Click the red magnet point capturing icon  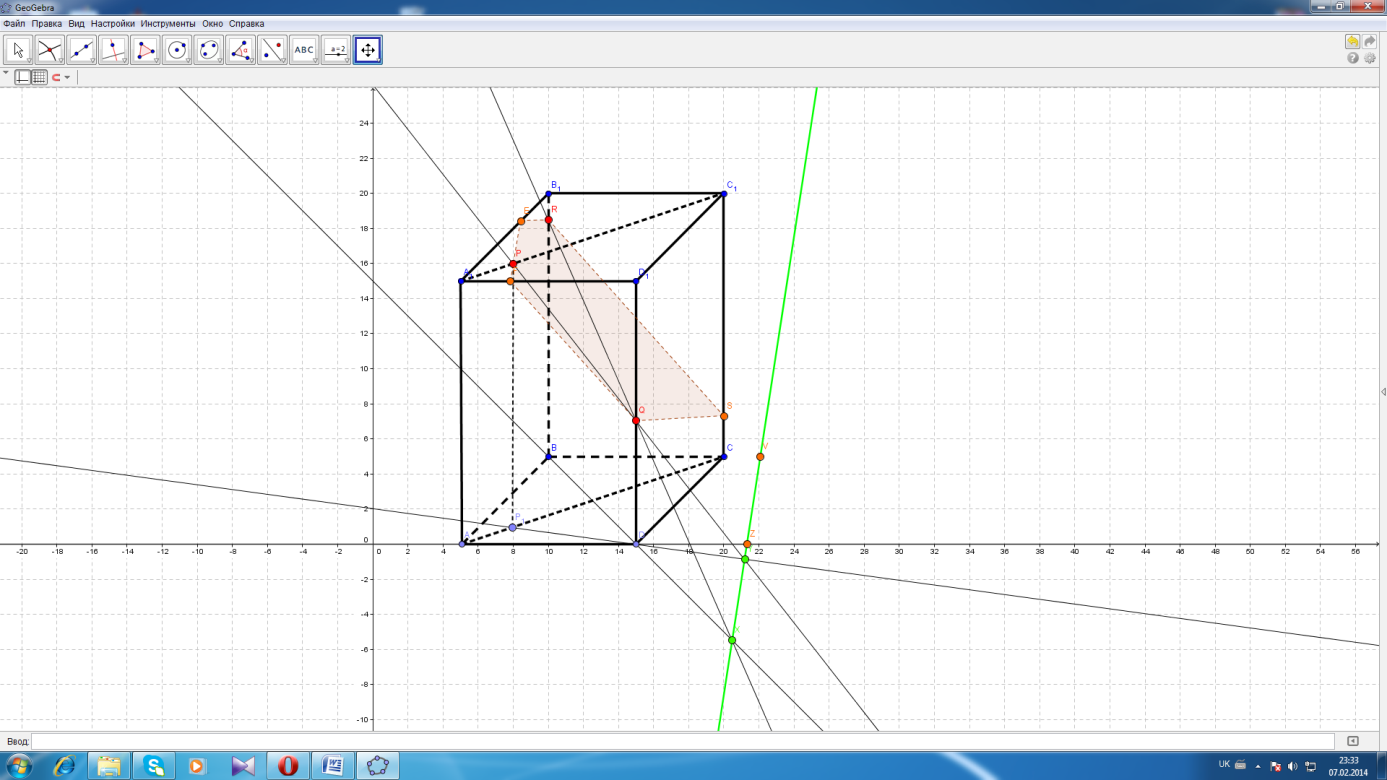[x=57, y=77]
